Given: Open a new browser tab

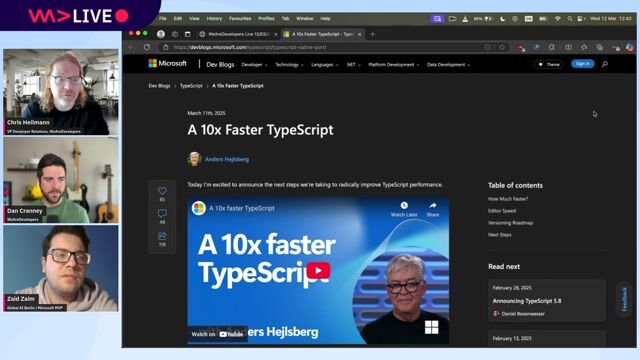Looking at the screenshot, I should click(x=372, y=34).
